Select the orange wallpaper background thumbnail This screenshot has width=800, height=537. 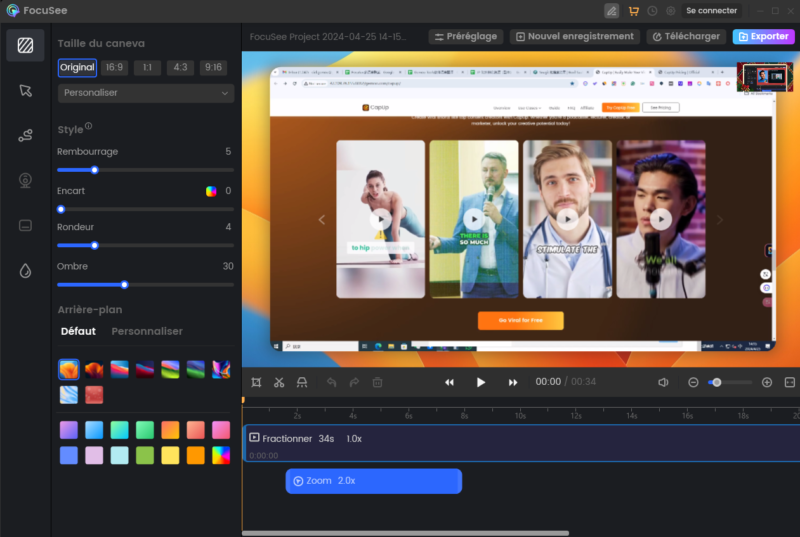pos(68,369)
